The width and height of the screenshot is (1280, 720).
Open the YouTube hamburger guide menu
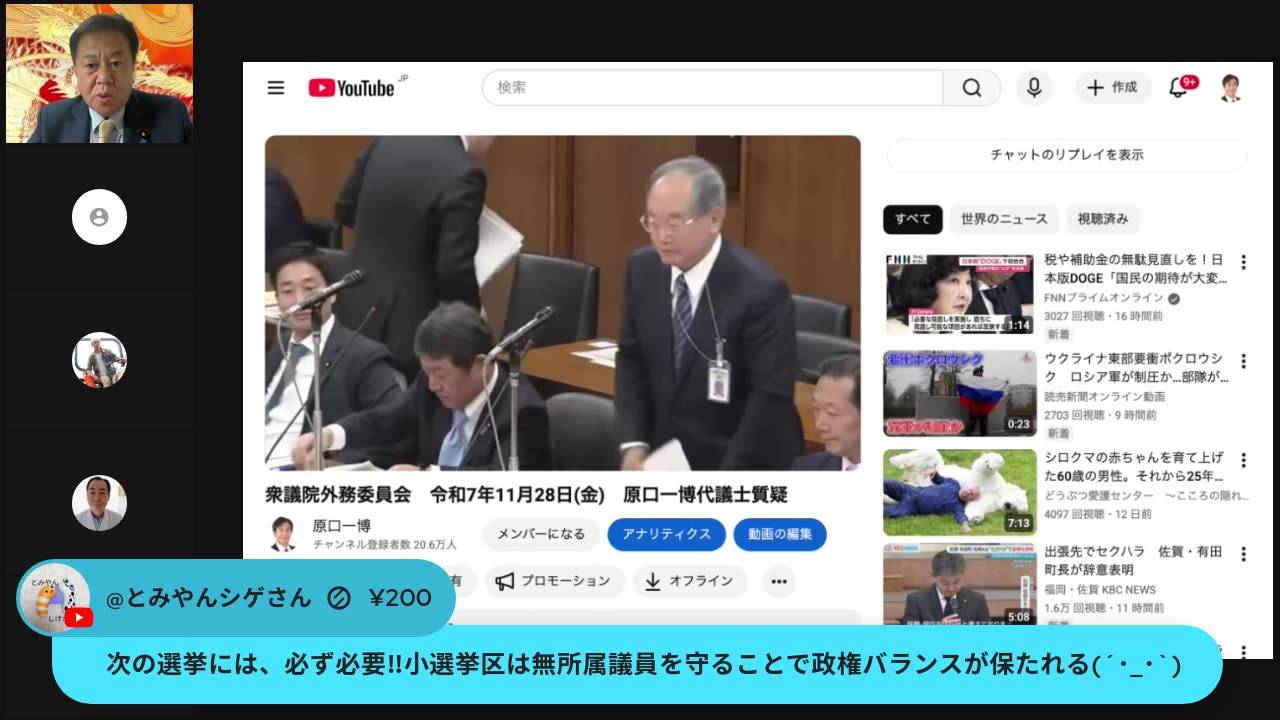[x=276, y=88]
